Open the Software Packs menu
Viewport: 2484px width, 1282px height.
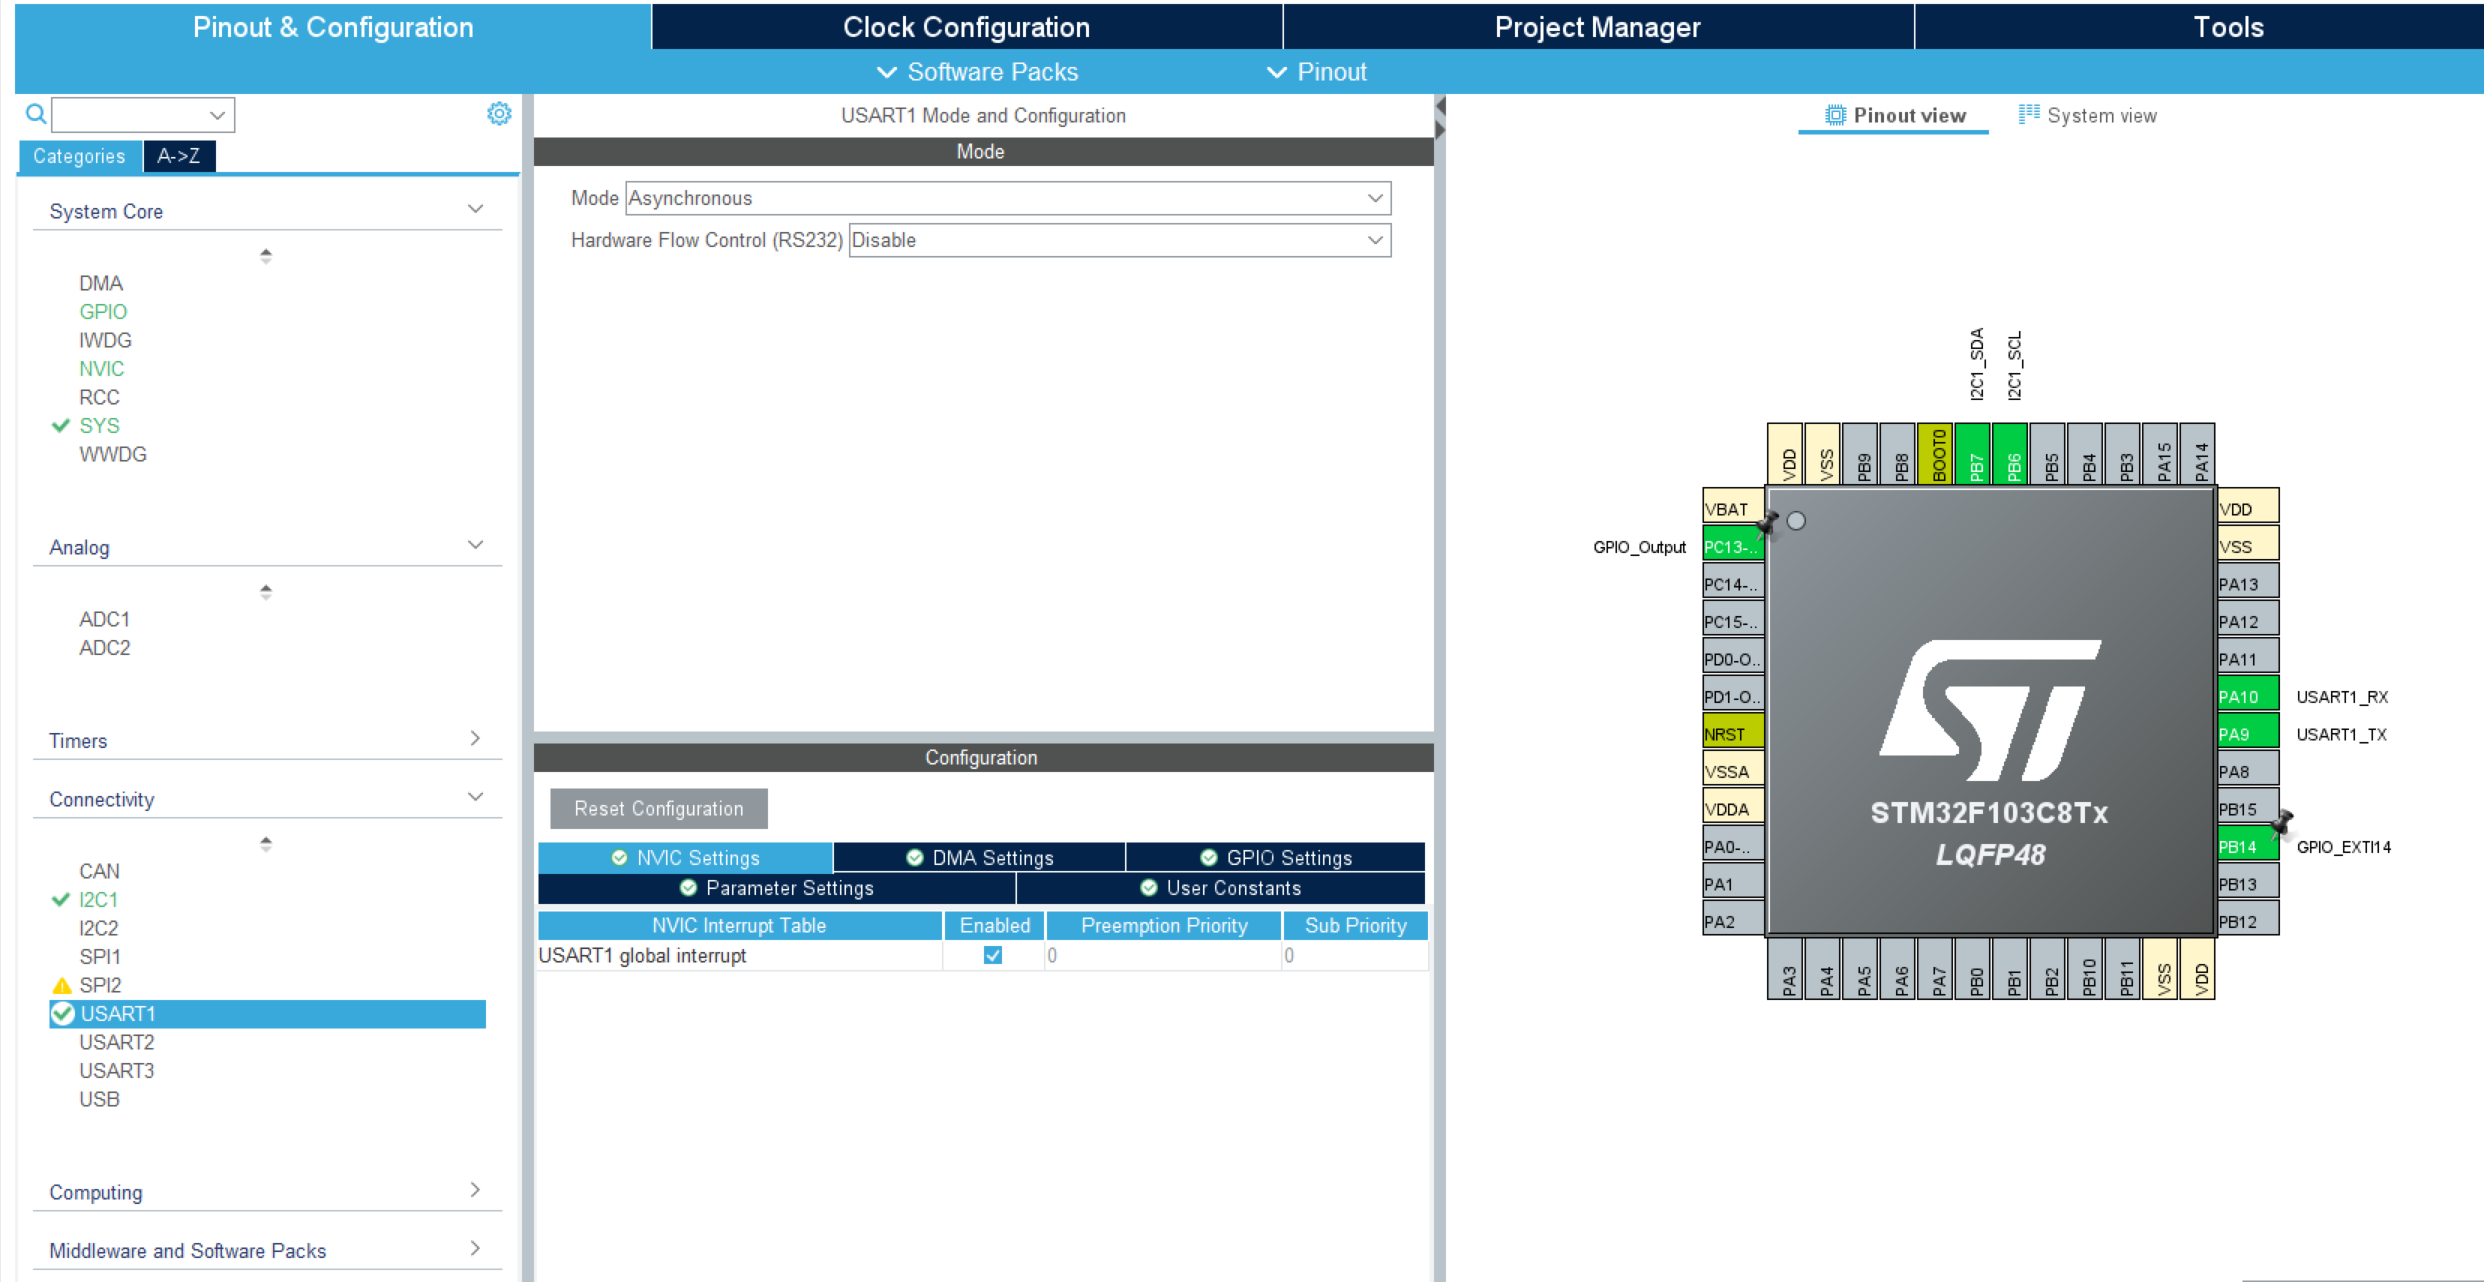977,72
